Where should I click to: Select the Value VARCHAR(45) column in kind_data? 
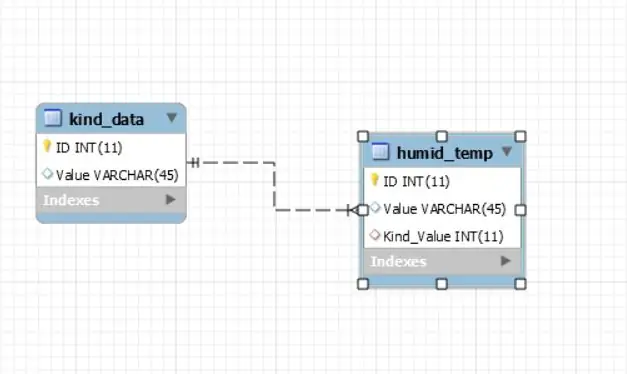point(111,175)
